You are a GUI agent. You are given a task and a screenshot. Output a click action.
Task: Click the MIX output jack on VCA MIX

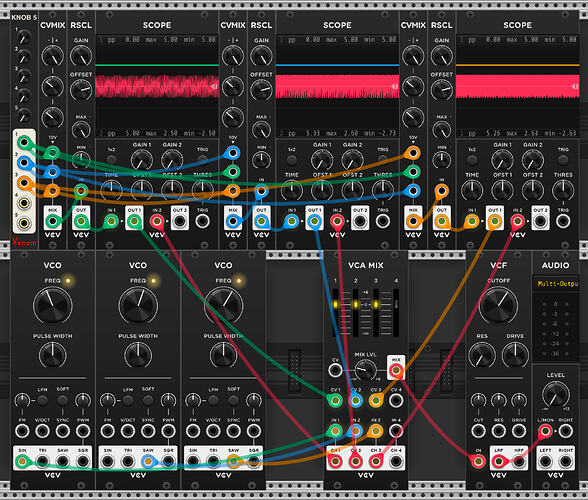(x=396, y=371)
